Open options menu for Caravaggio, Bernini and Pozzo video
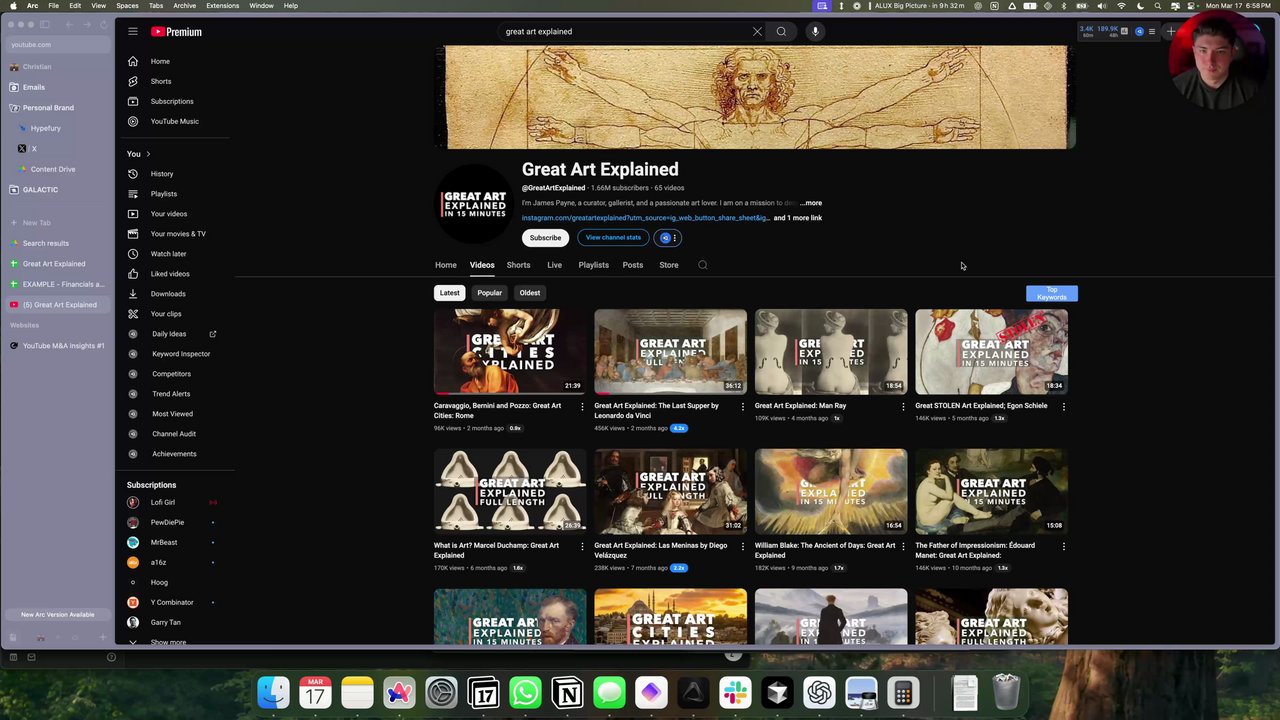 582,407
